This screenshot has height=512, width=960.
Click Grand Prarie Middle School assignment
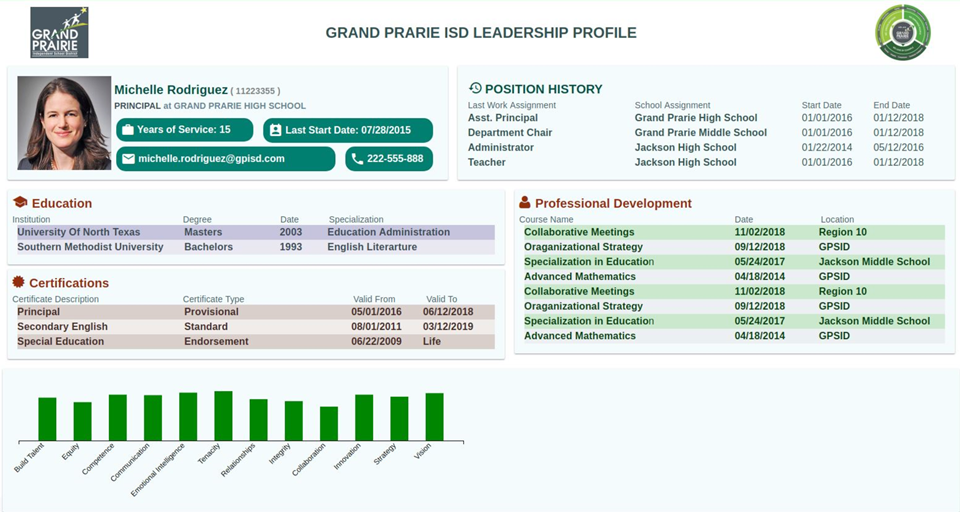(700, 132)
